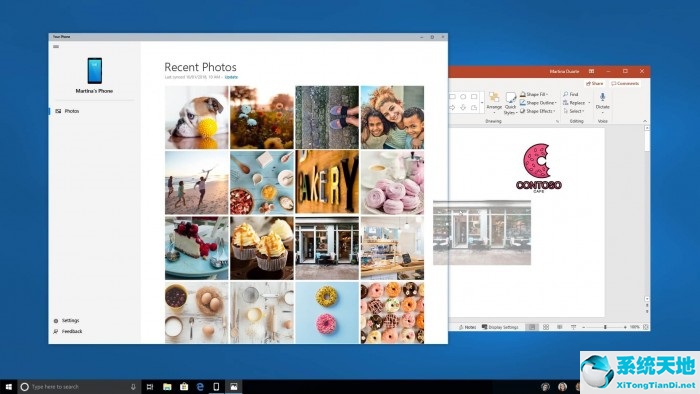
Task: Open the Shape Effects dropdown
Action: point(538,111)
